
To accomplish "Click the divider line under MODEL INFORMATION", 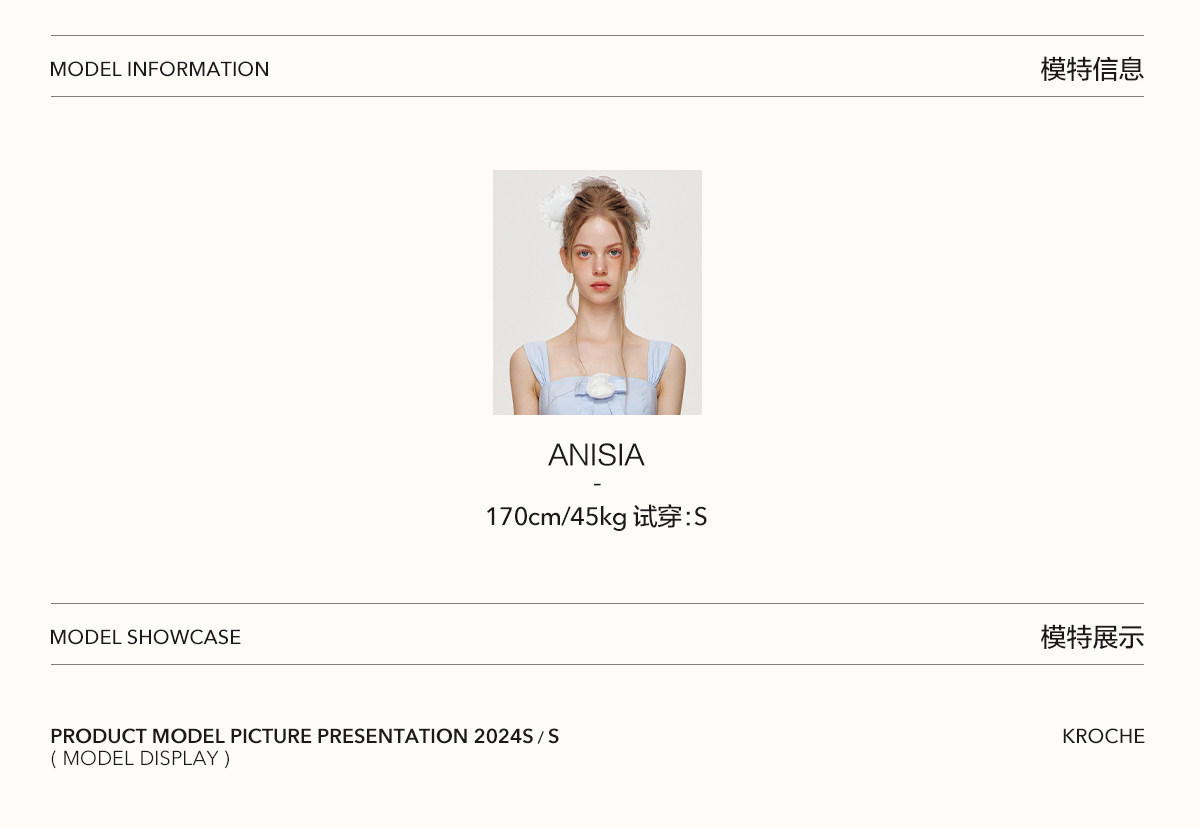I will tap(597, 96).
